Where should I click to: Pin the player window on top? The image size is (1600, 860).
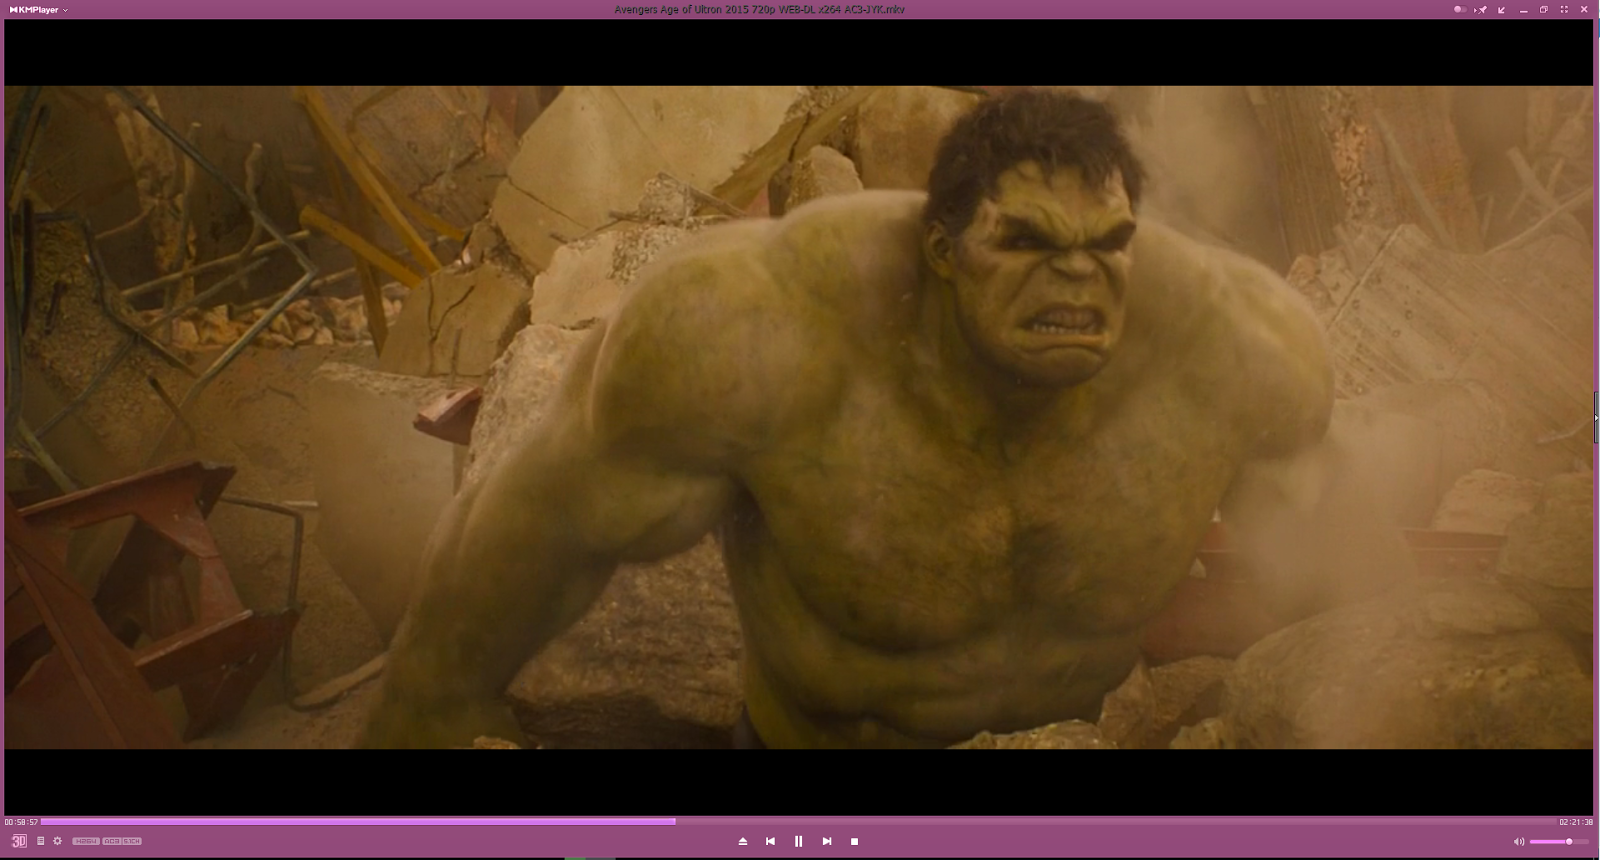tap(1482, 10)
